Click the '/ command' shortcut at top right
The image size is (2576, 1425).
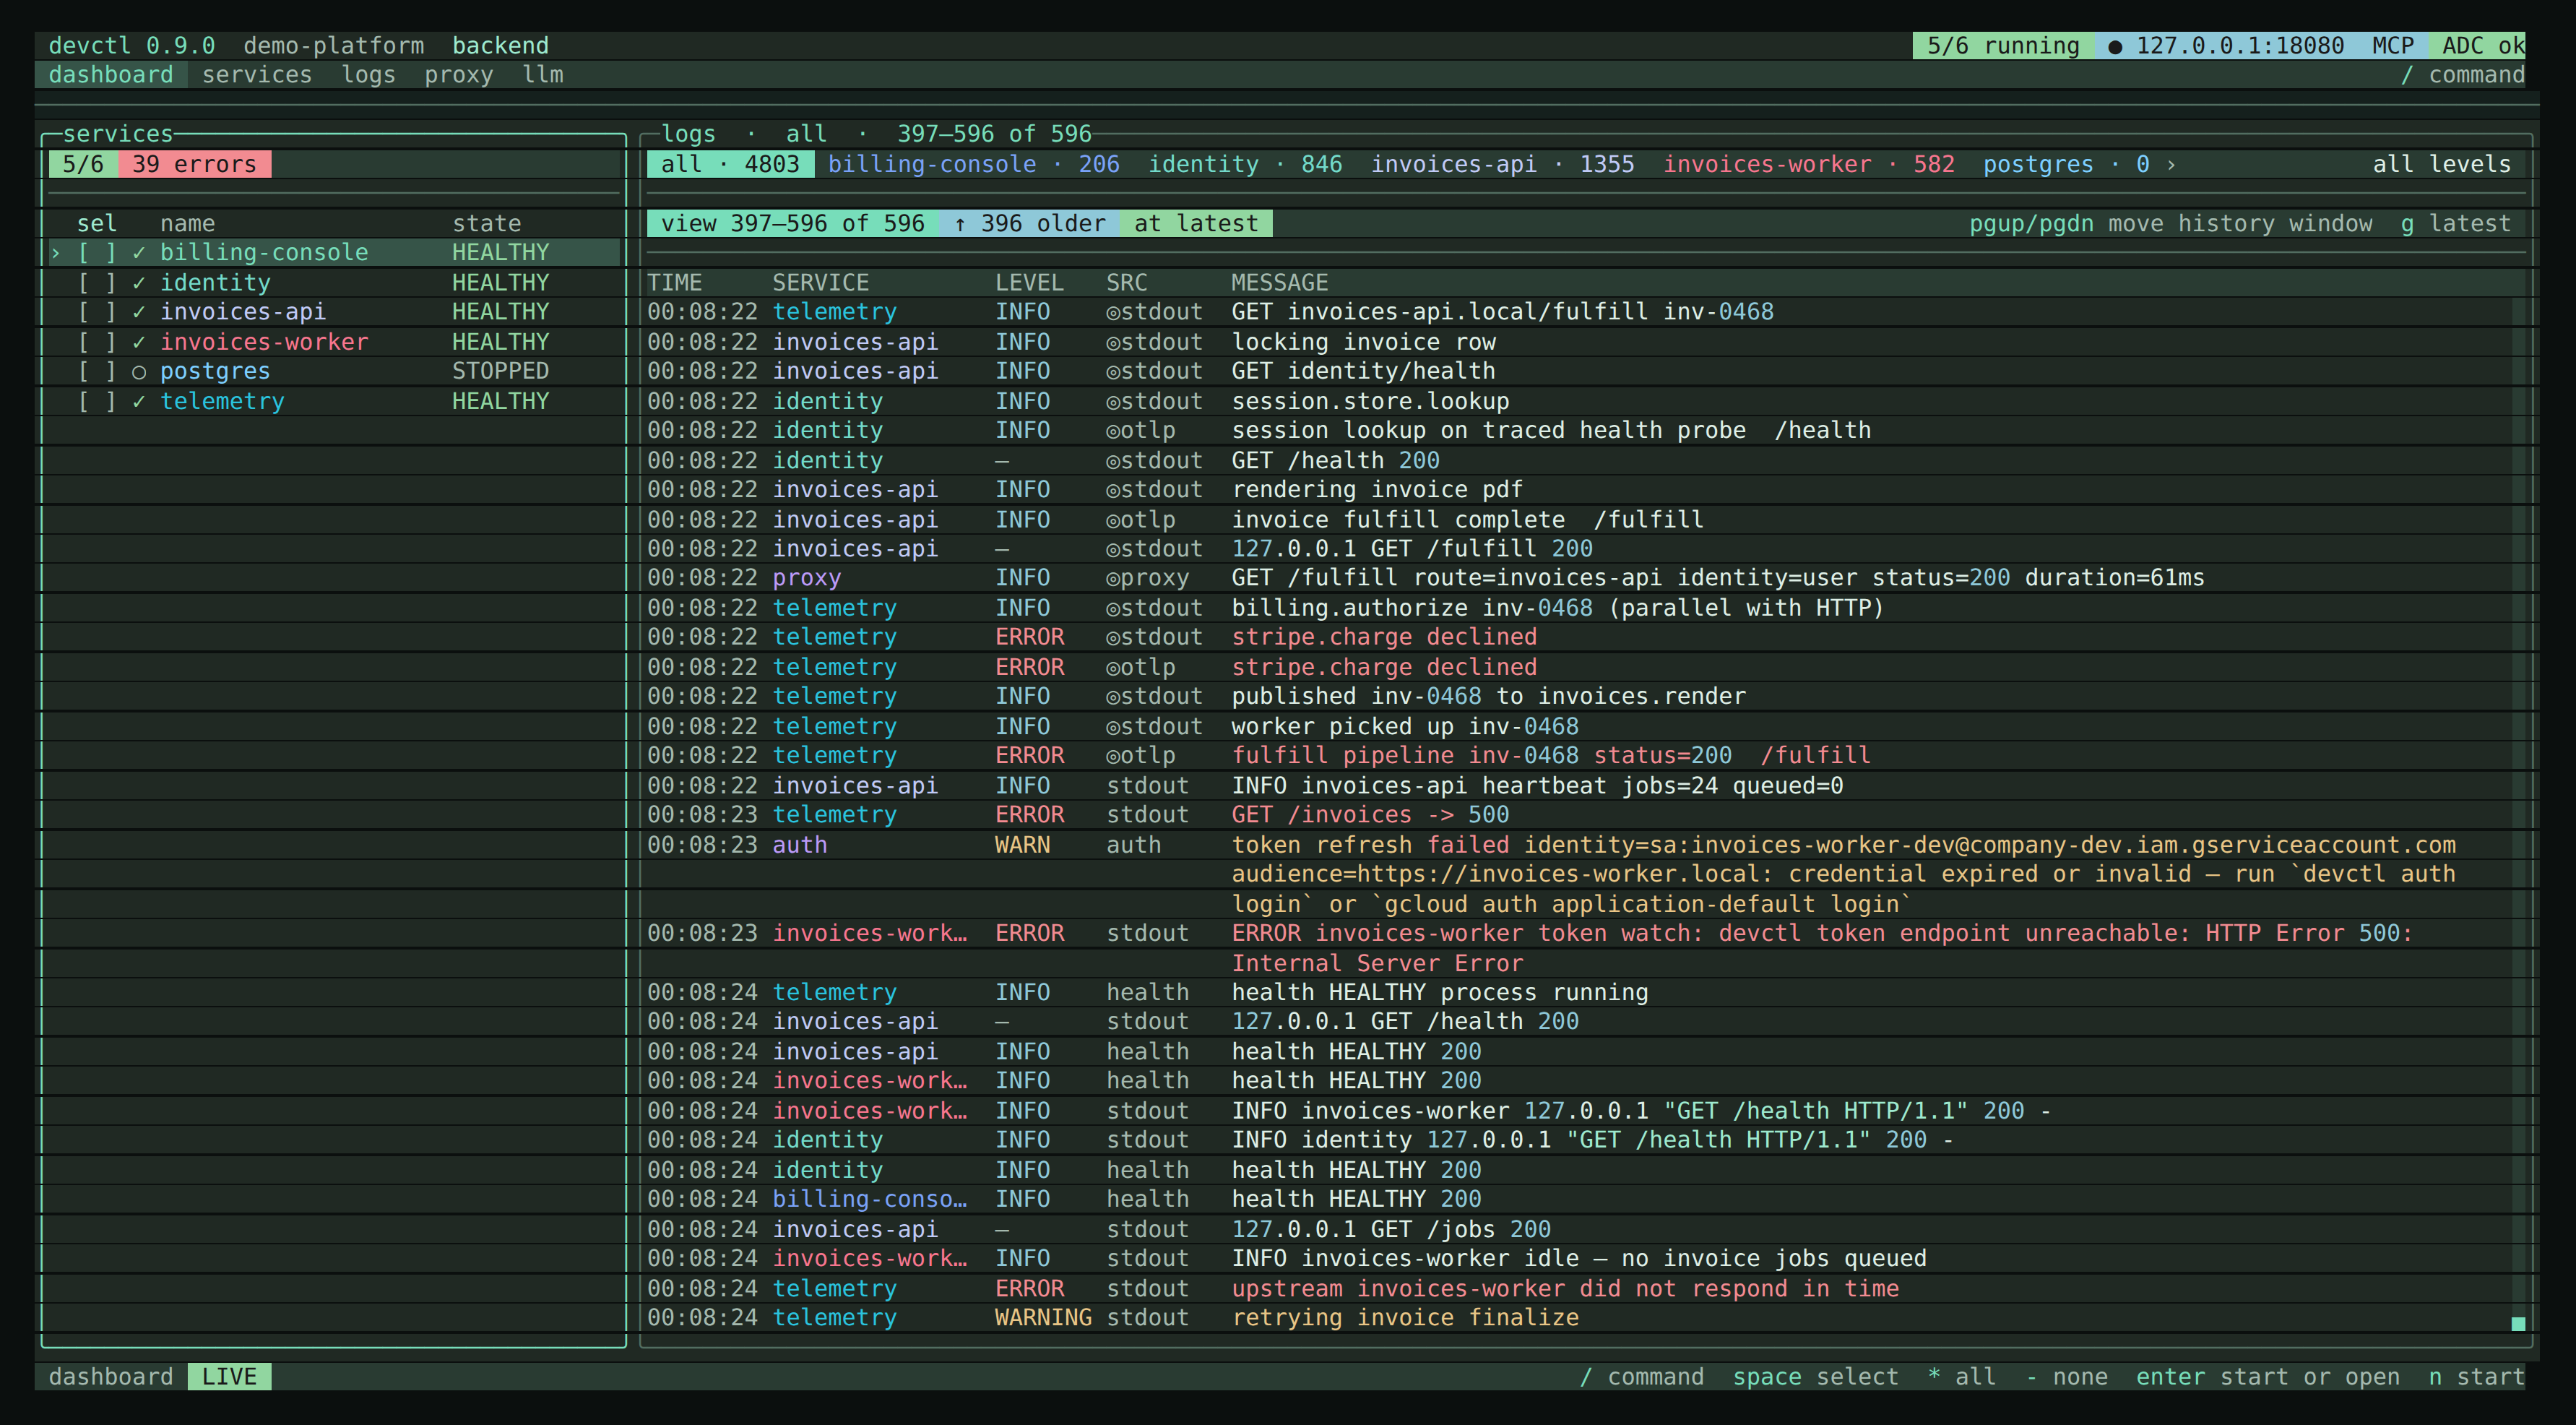2462,75
